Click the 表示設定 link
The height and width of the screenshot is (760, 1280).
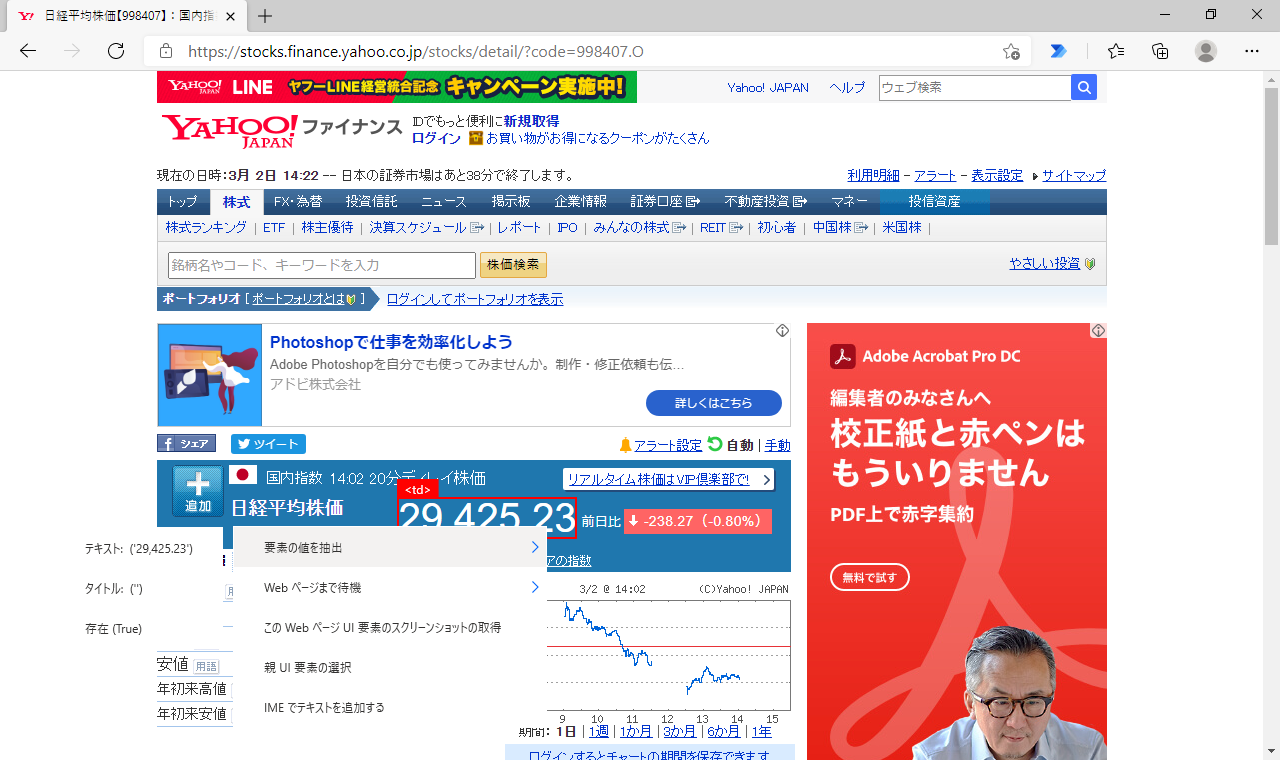pyautogui.click(x=997, y=175)
